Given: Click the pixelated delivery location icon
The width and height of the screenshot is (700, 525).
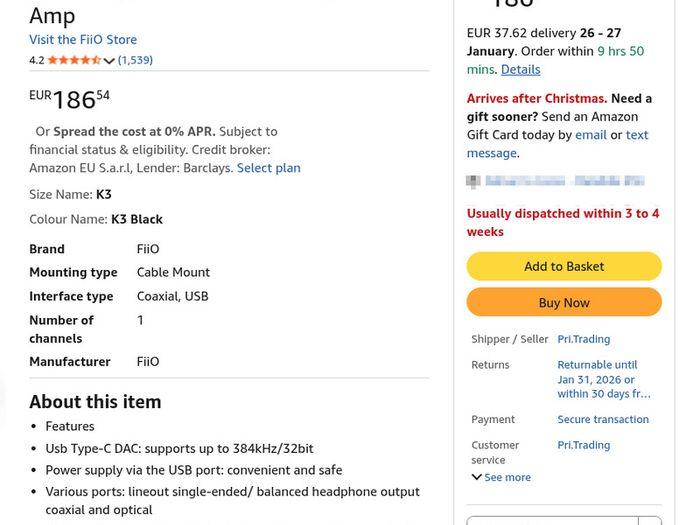Looking at the screenshot, I should pos(473,181).
